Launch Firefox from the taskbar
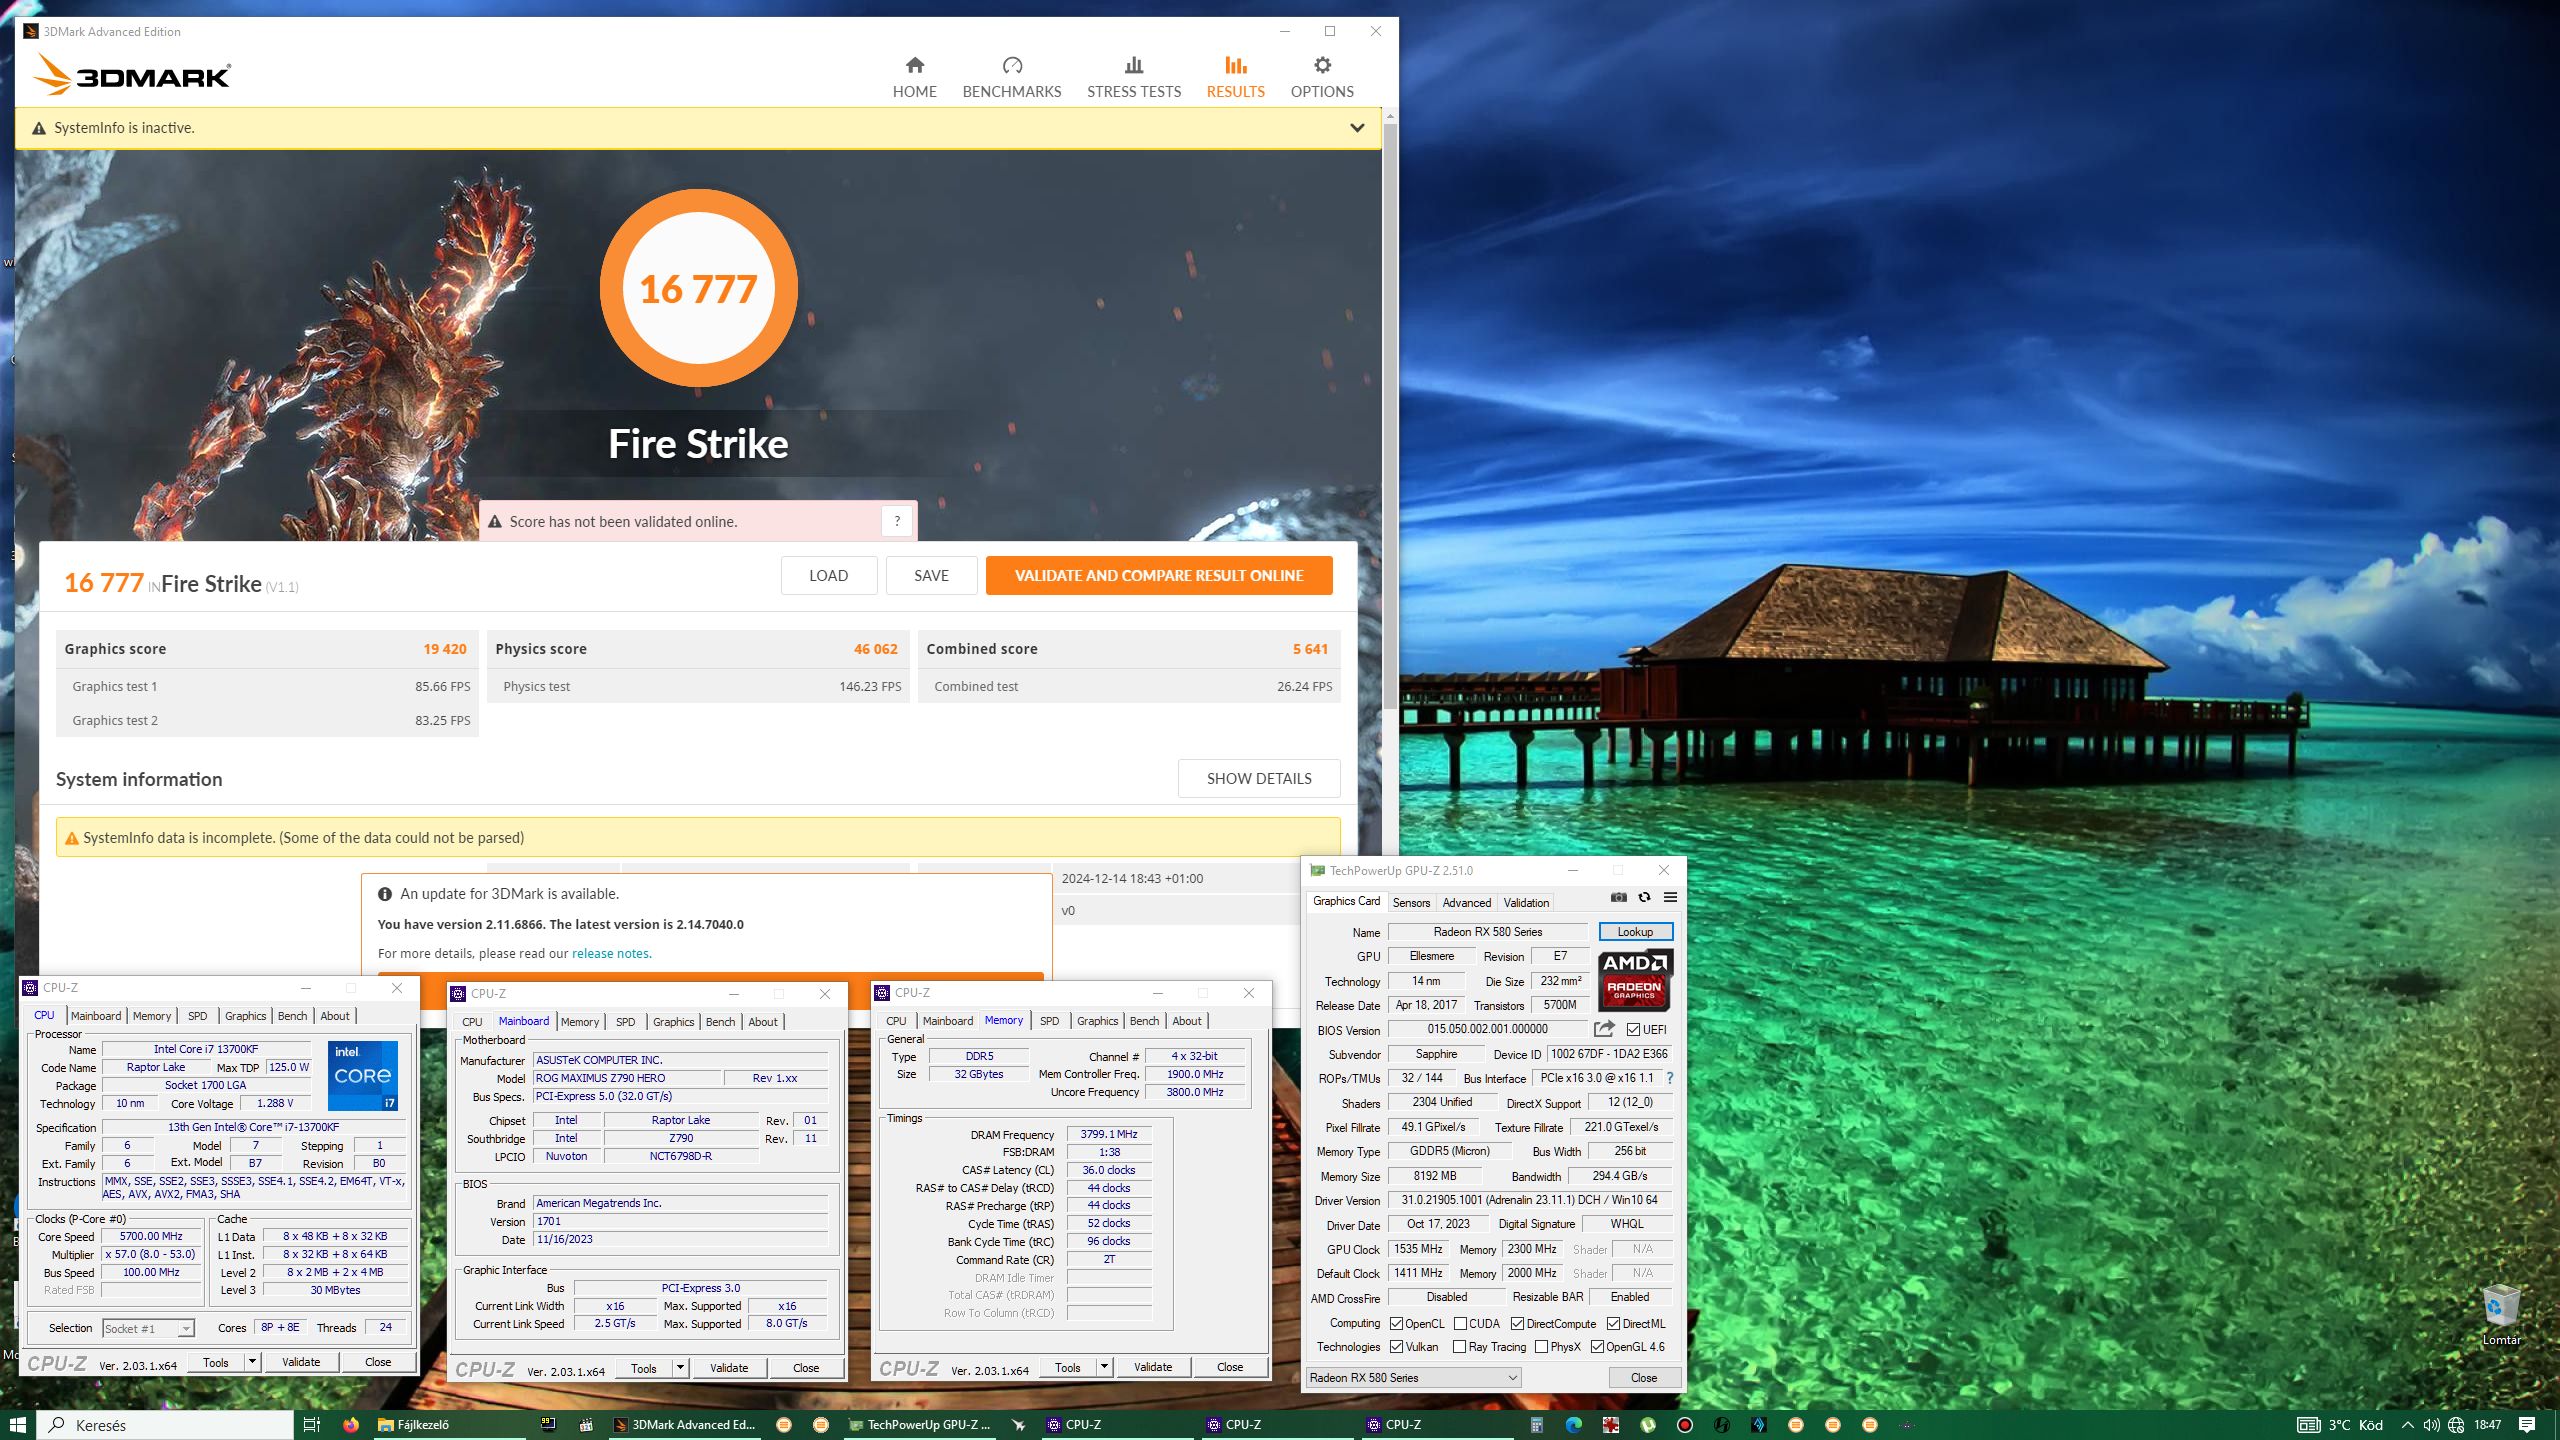The height and width of the screenshot is (1440, 2560). [x=350, y=1425]
